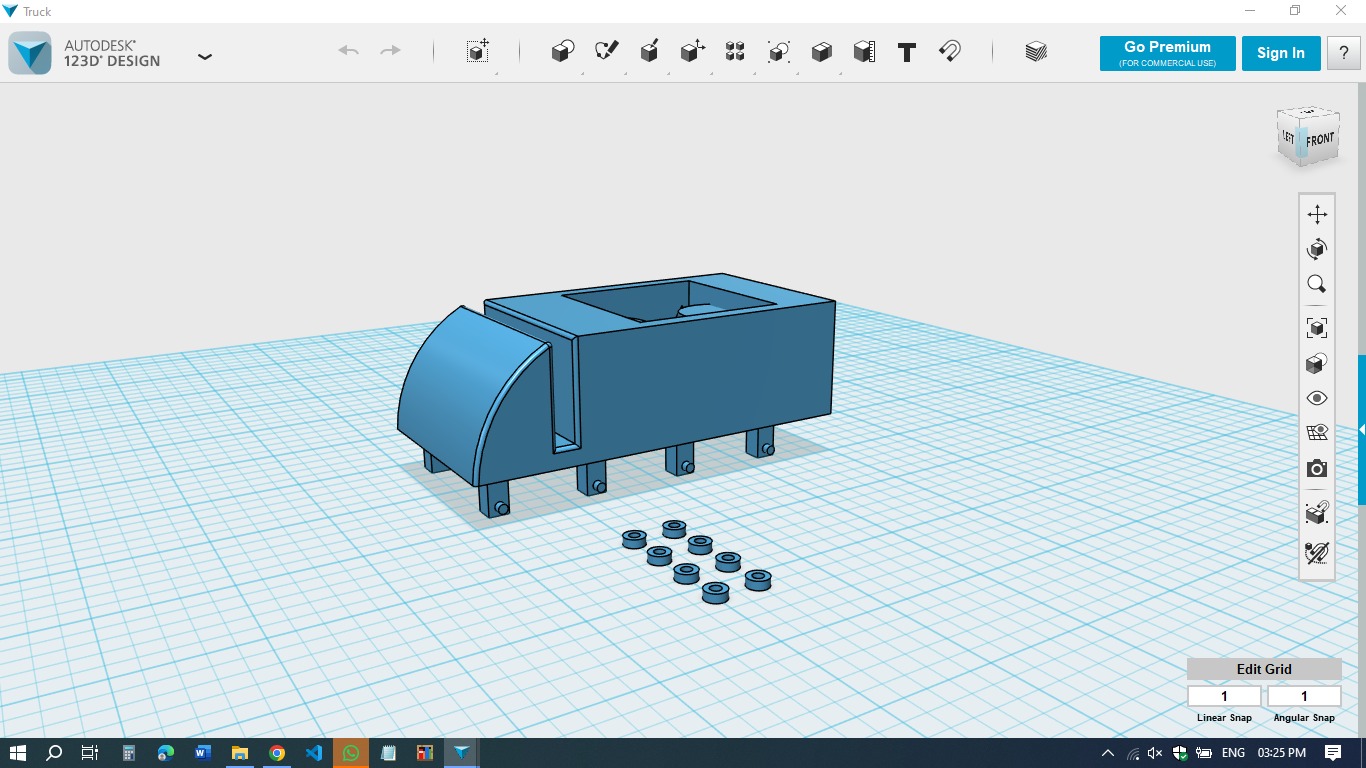Open the 123D Design application menu chevron

[x=205, y=57]
